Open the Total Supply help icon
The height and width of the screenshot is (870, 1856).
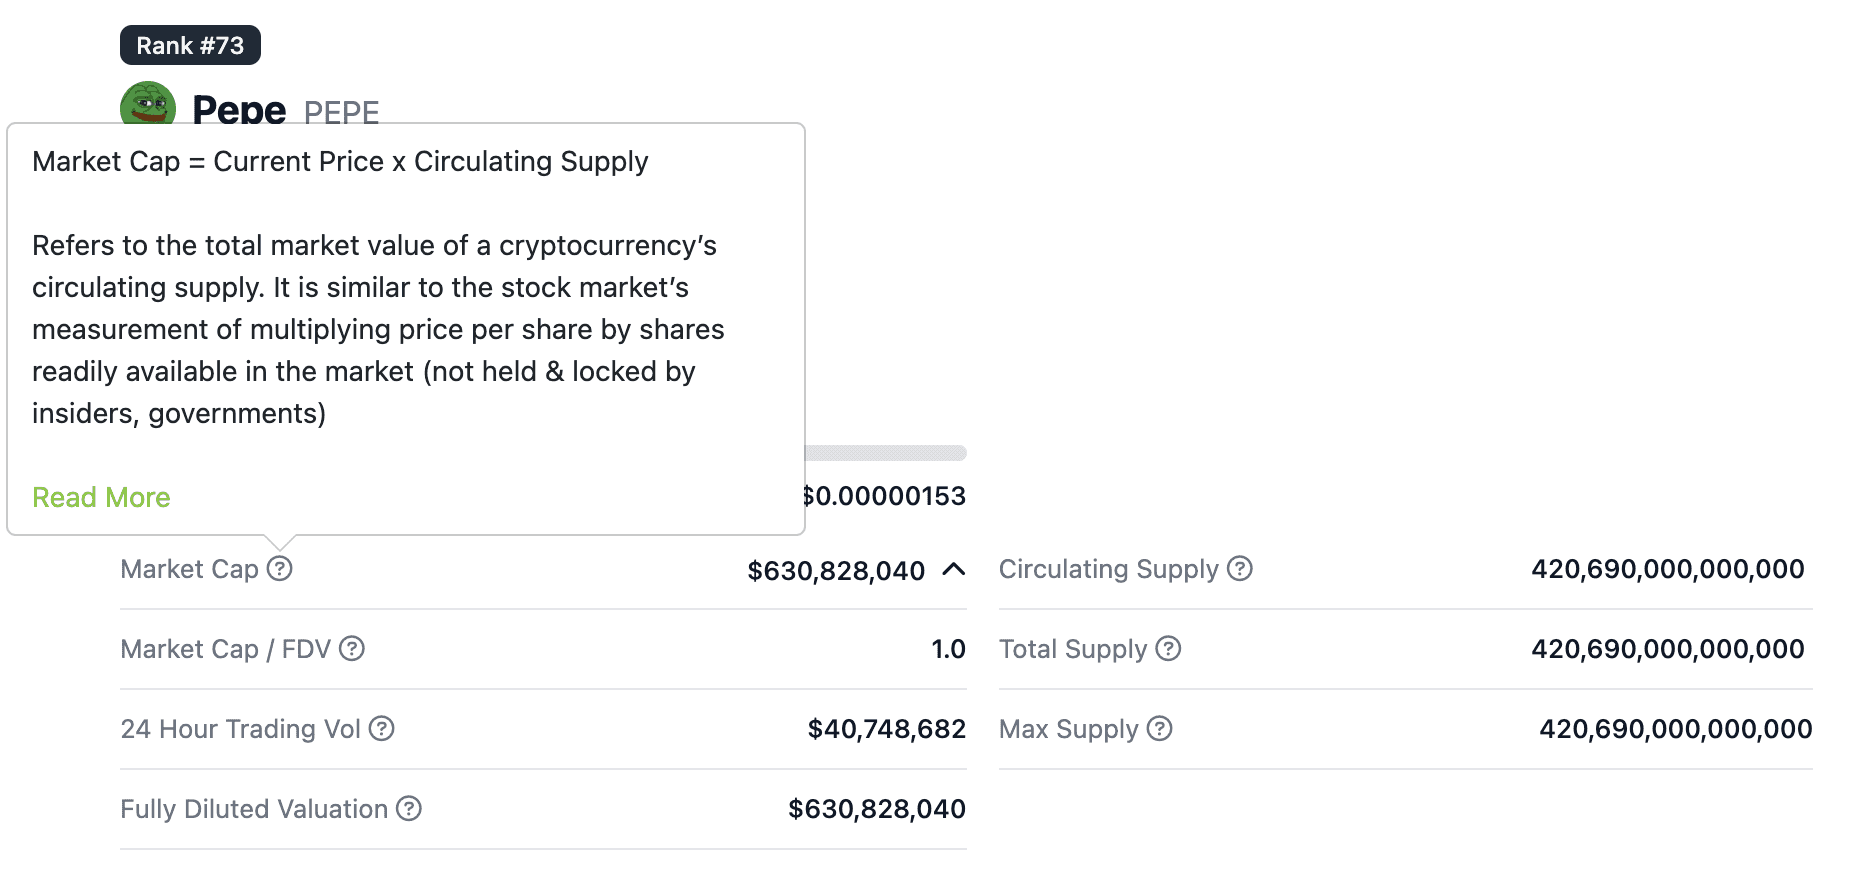1168,649
